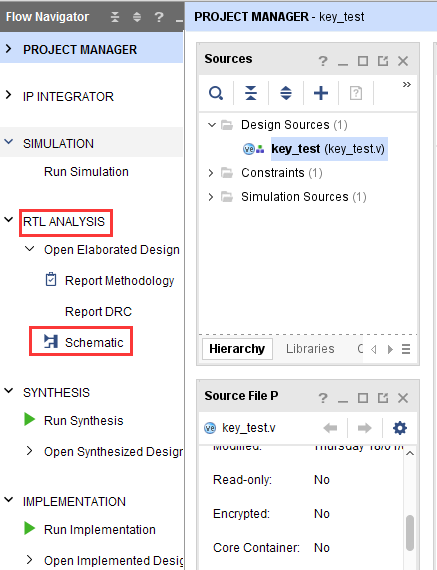This screenshot has width=437, height=570.
Task: Click the properties panel vertical scrollbar
Action: tap(410, 533)
